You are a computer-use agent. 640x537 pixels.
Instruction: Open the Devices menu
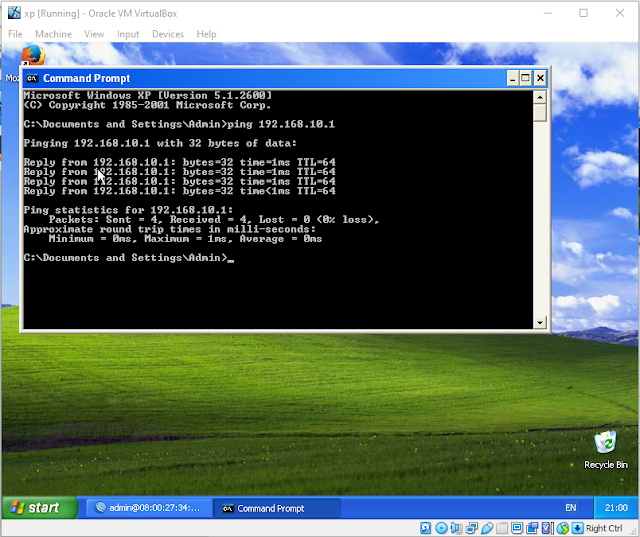(x=168, y=34)
